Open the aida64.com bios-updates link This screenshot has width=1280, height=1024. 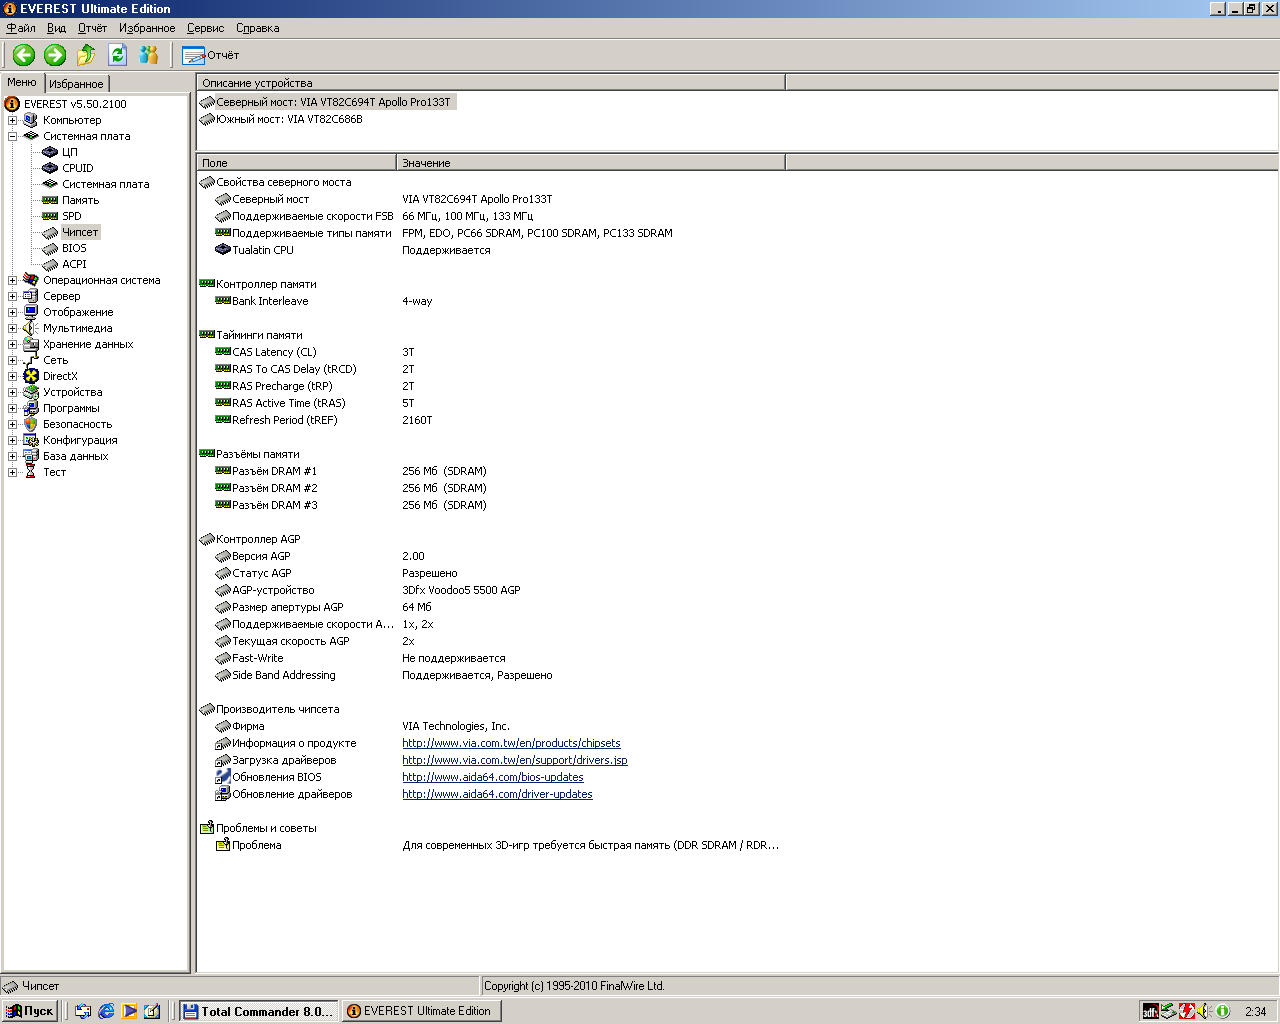pos(493,777)
